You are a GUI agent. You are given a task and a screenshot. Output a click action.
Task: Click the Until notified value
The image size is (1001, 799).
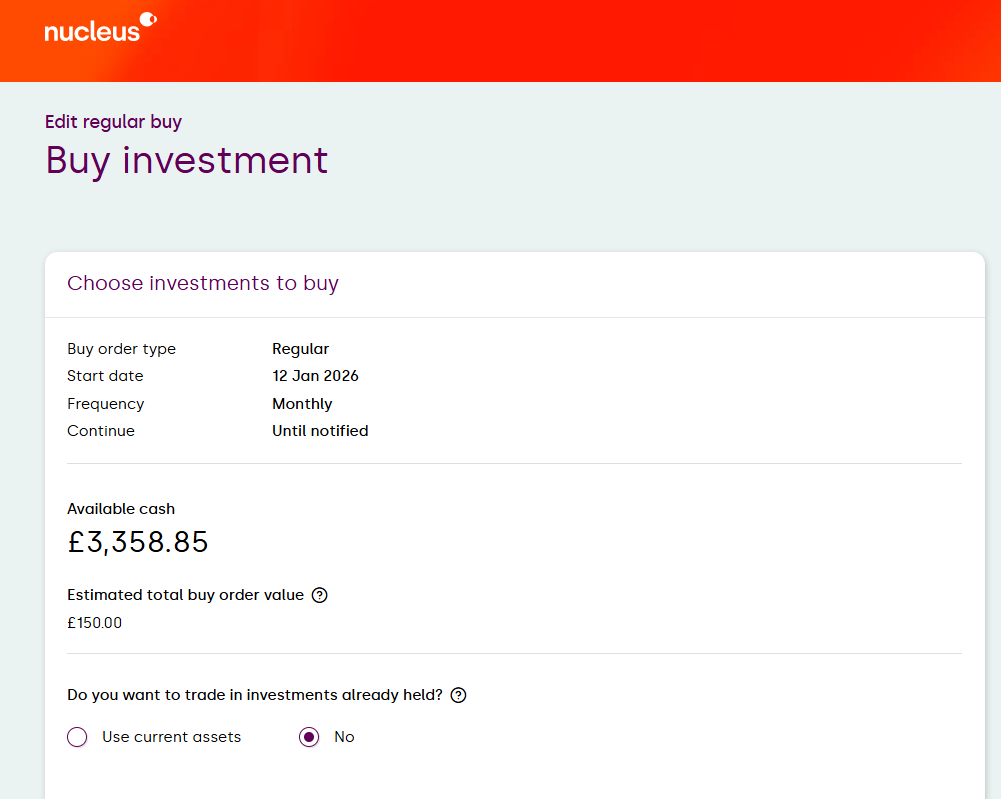pos(320,431)
